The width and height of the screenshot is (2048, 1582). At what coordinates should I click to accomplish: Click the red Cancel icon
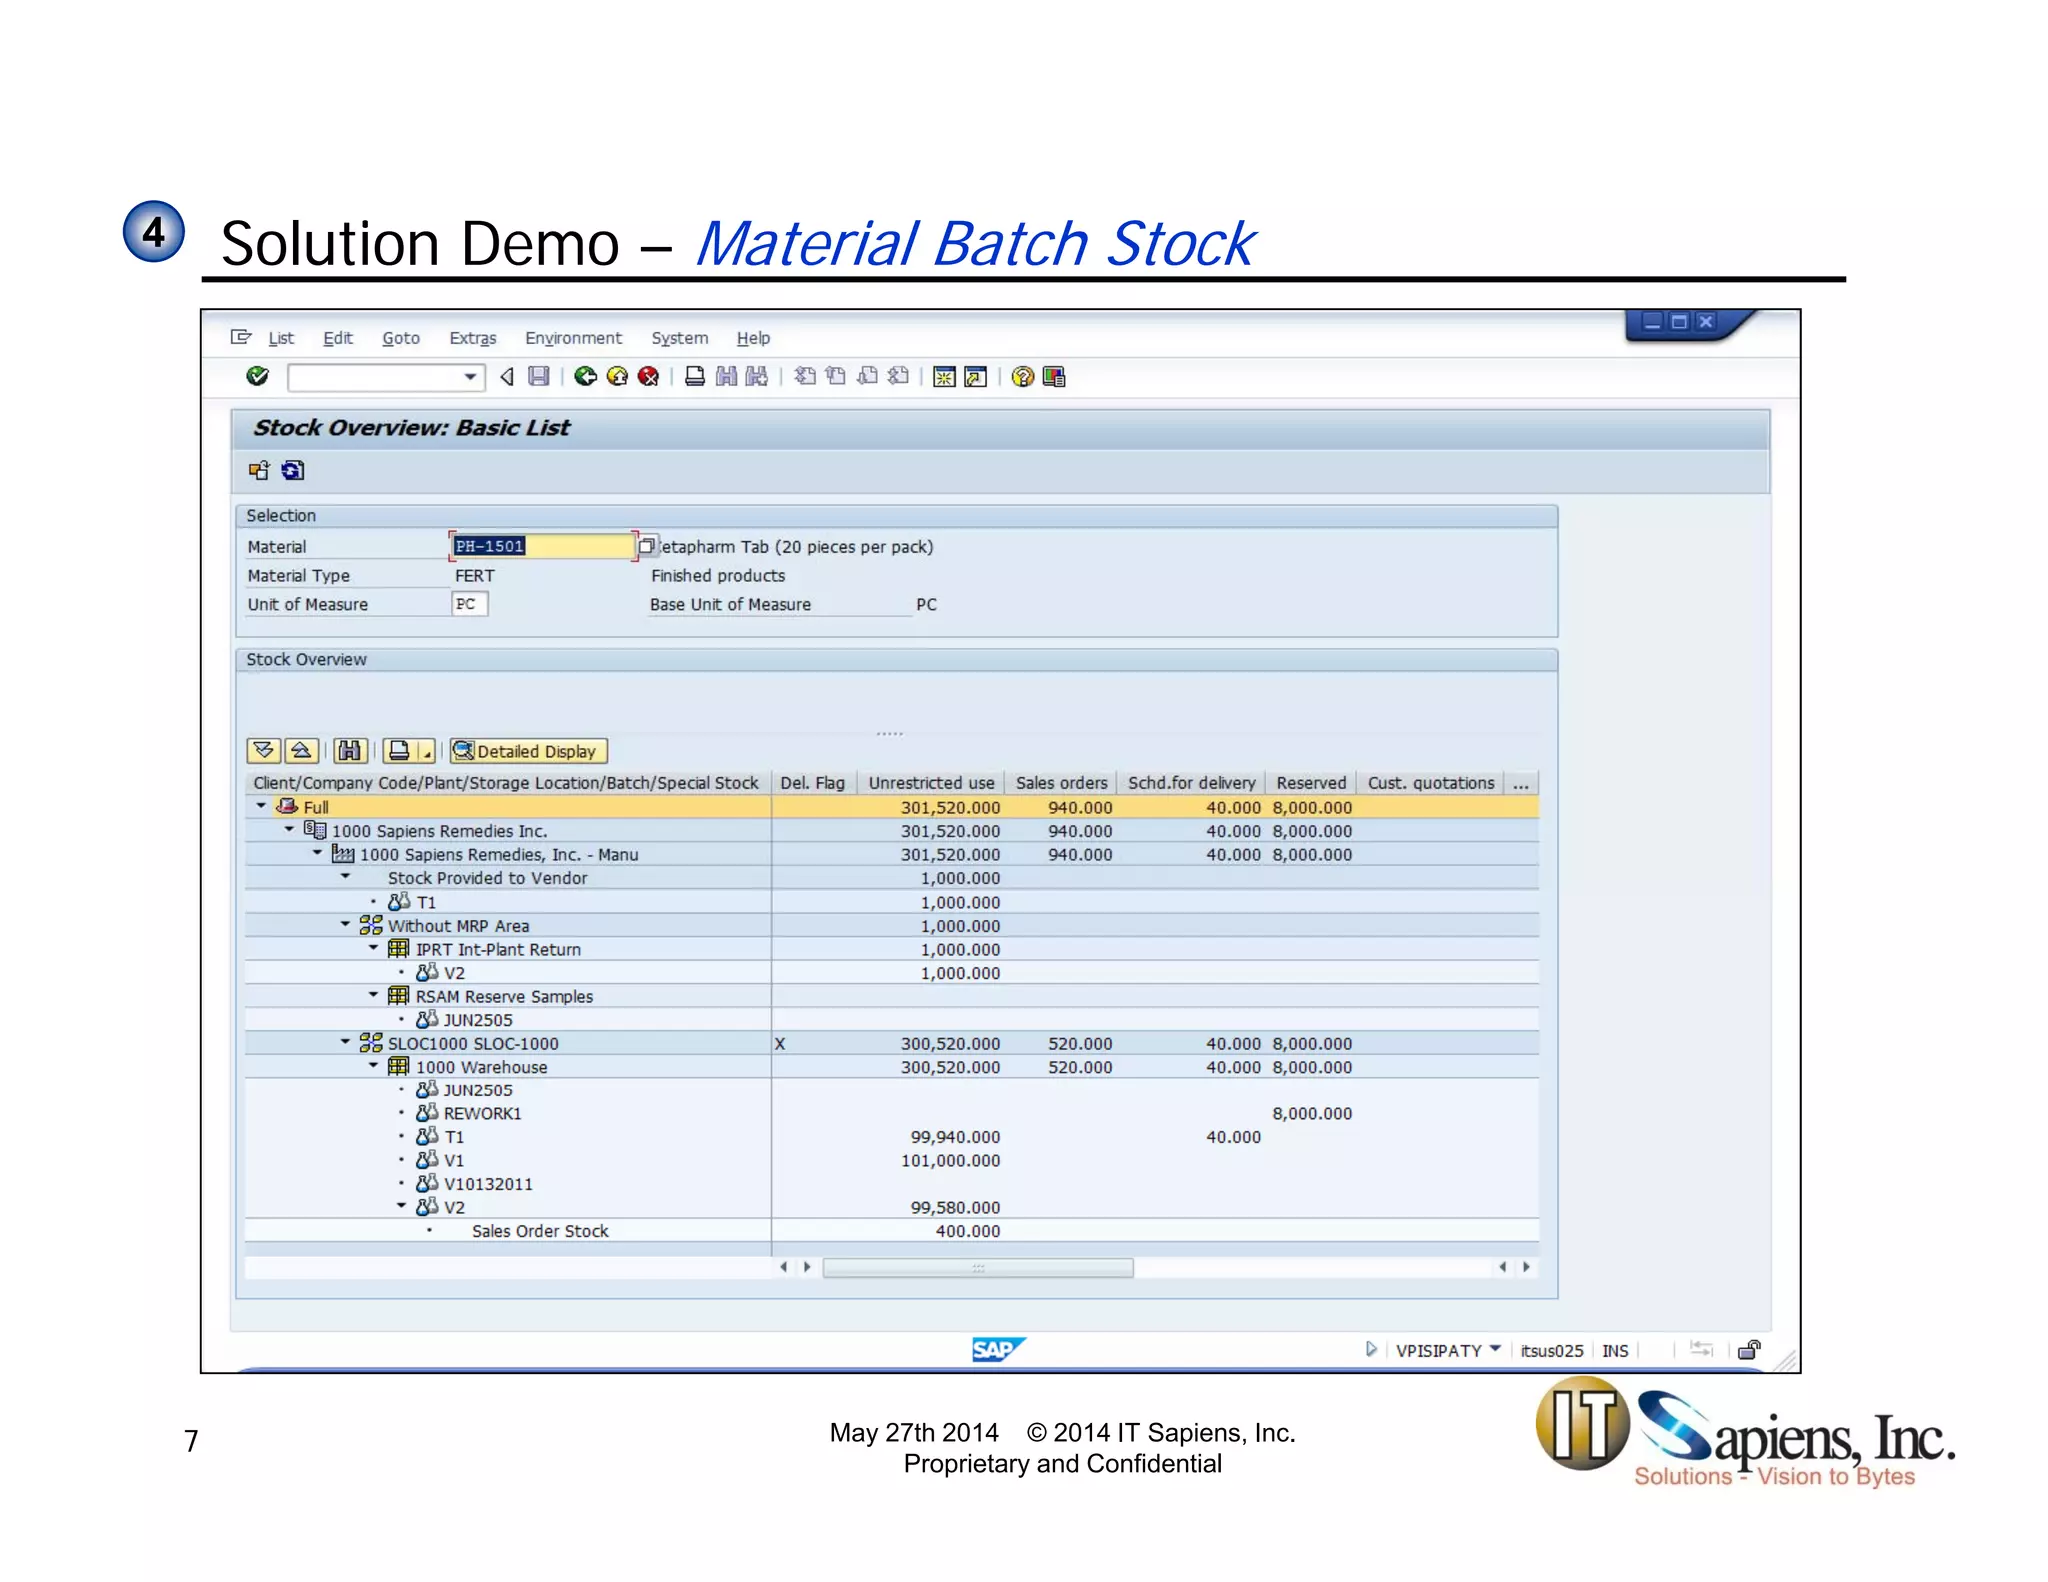(x=648, y=376)
